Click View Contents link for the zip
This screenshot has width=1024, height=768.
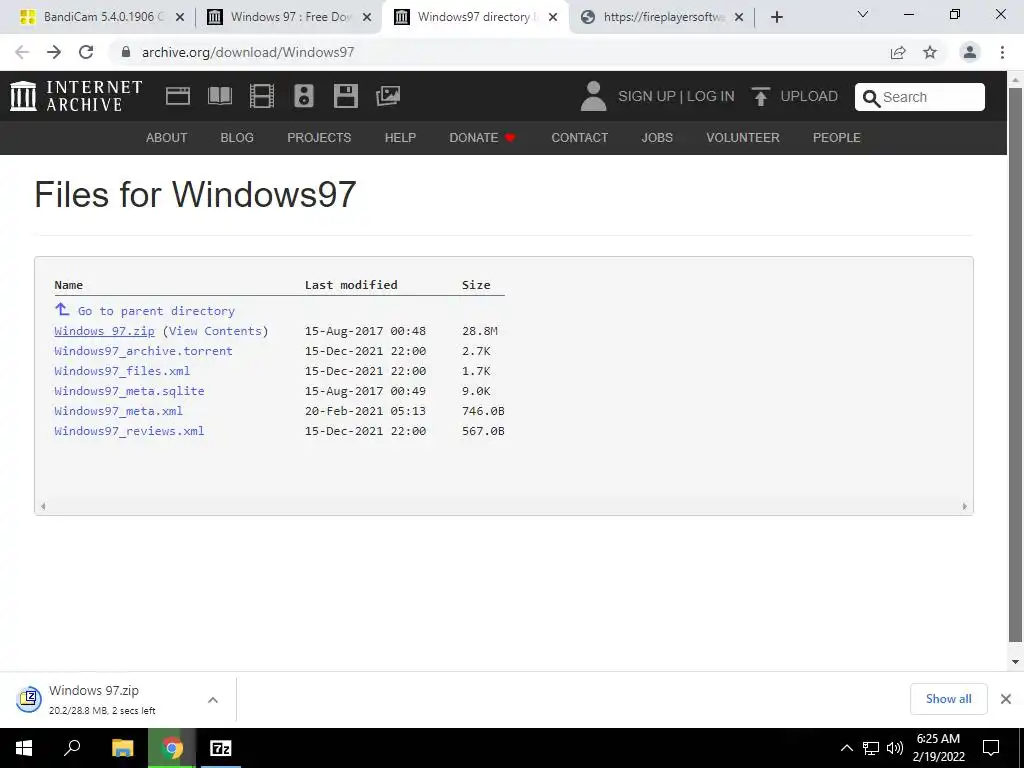tap(216, 331)
